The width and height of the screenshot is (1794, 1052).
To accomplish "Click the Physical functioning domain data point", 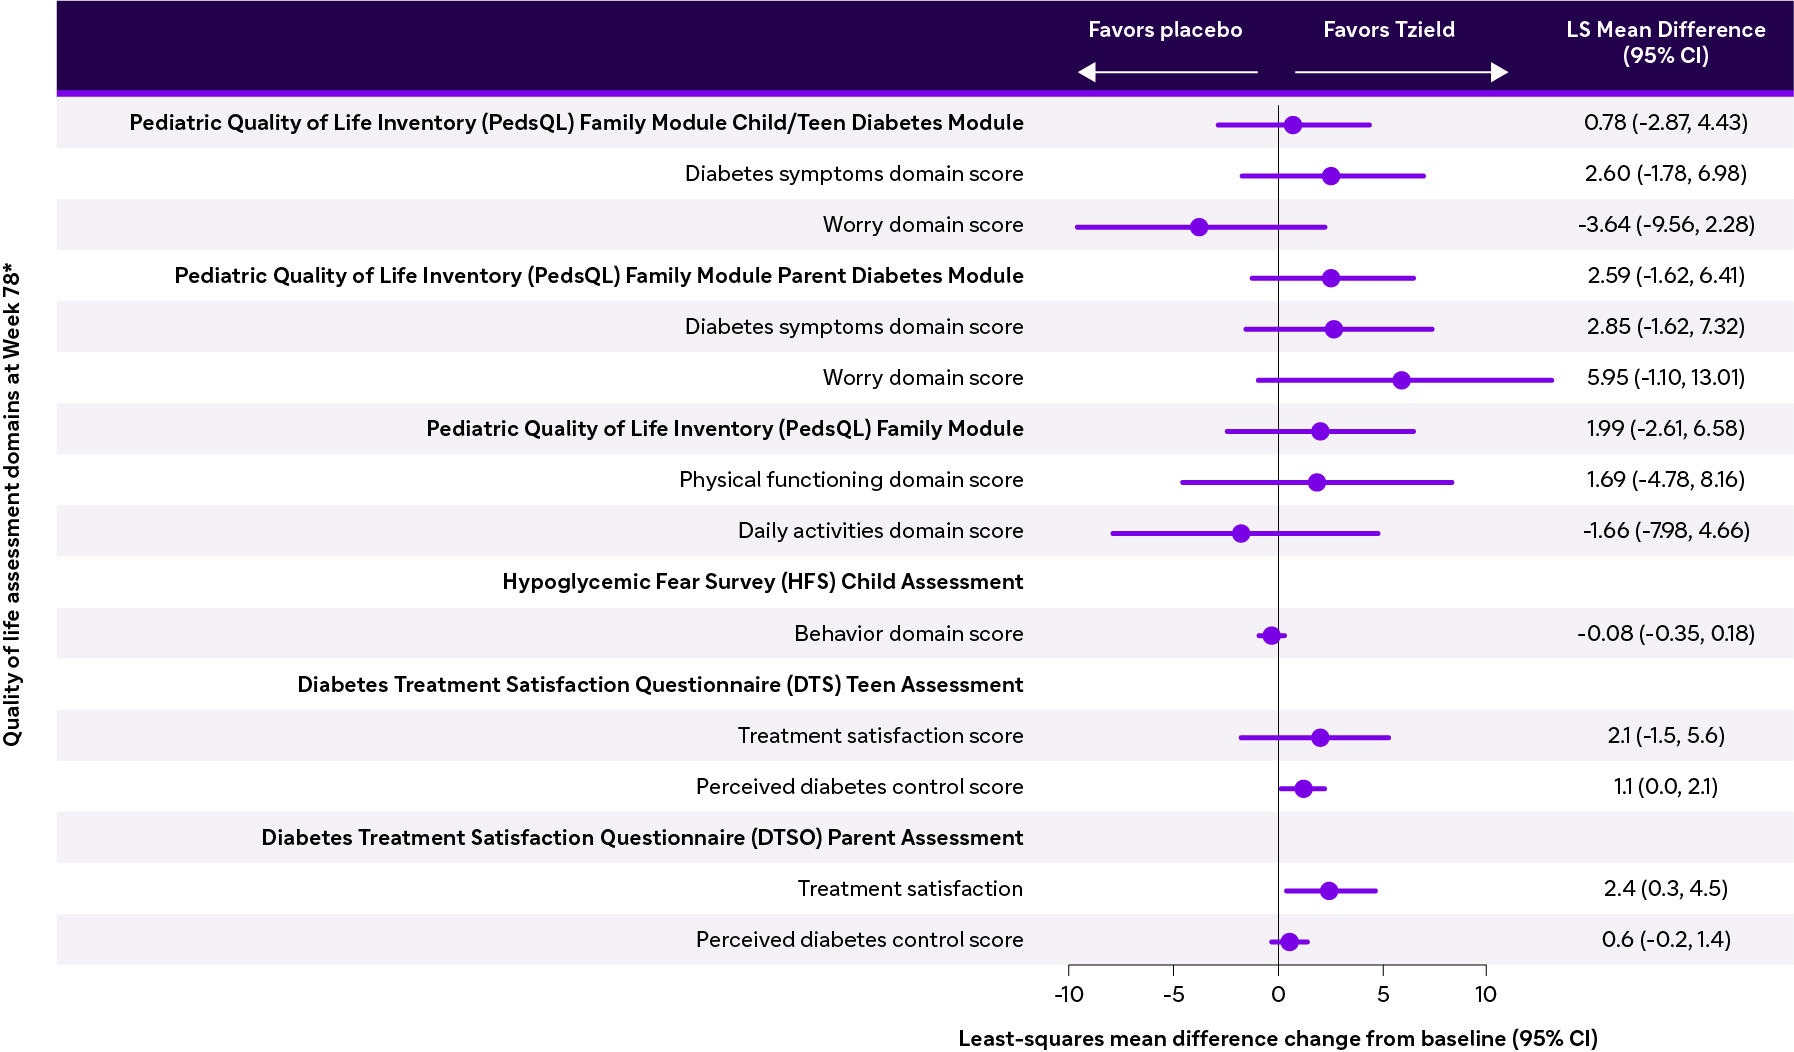I will [1316, 482].
